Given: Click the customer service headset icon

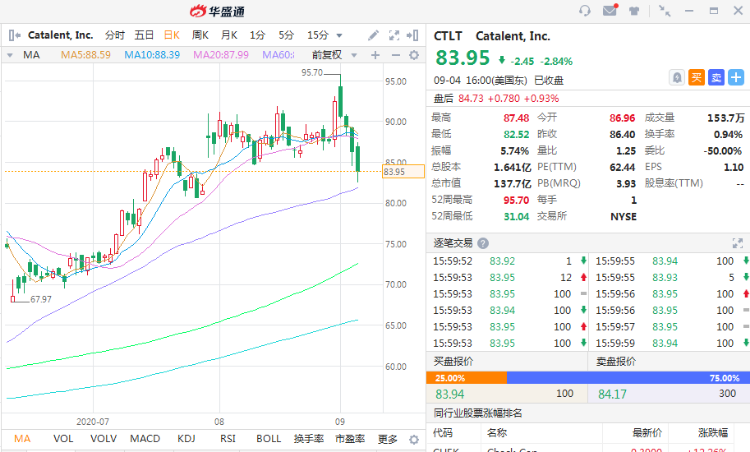Looking at the screenshot, I should tap(585, 11).
